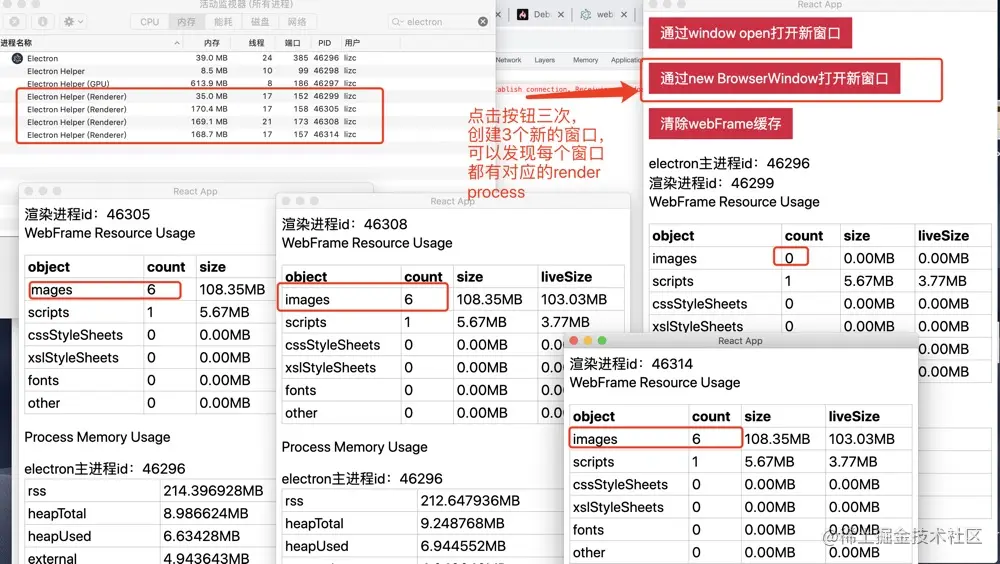The height and width of the screenshot is (564, 1000).
Task: Click 渲染进程id: 46299 text in main window
Action: click(x=711, y=183)
